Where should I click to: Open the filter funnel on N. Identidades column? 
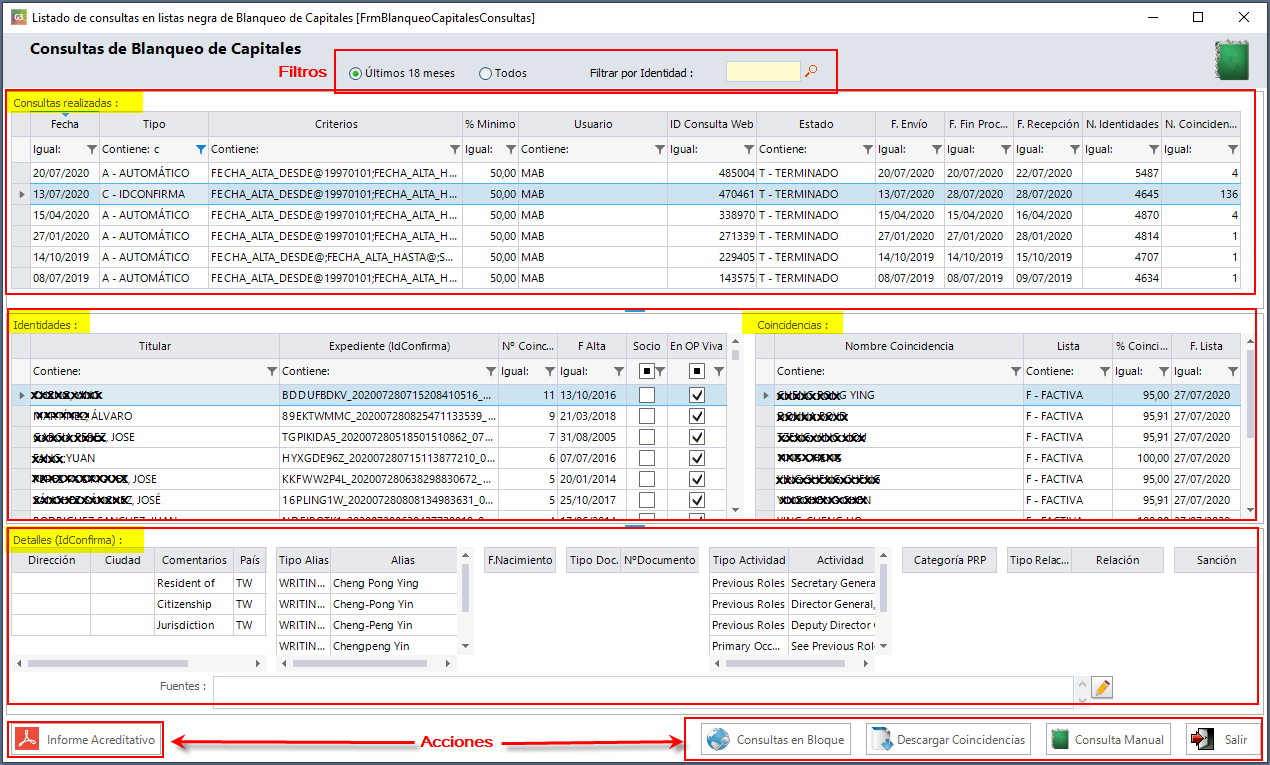(x=1152, y=149)
